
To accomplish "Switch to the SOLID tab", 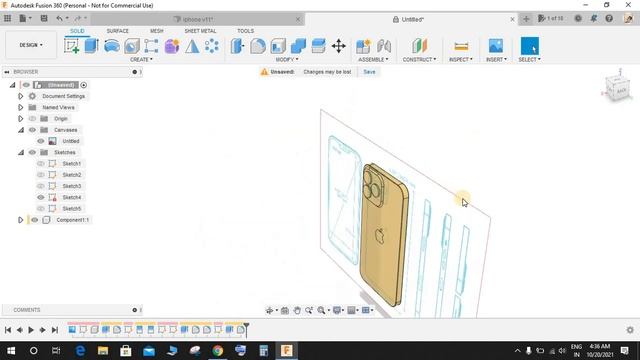I will click(x=77, y=31).
